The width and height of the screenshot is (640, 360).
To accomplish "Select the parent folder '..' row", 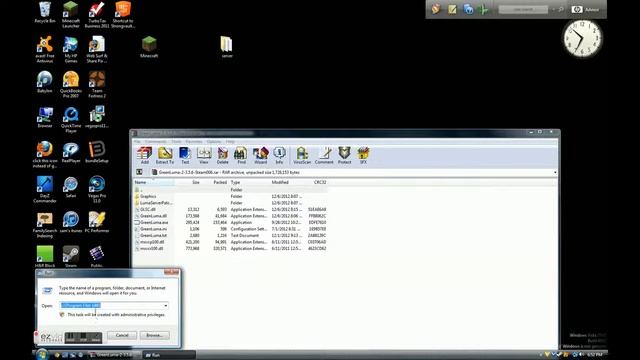I will click(231, 190).
